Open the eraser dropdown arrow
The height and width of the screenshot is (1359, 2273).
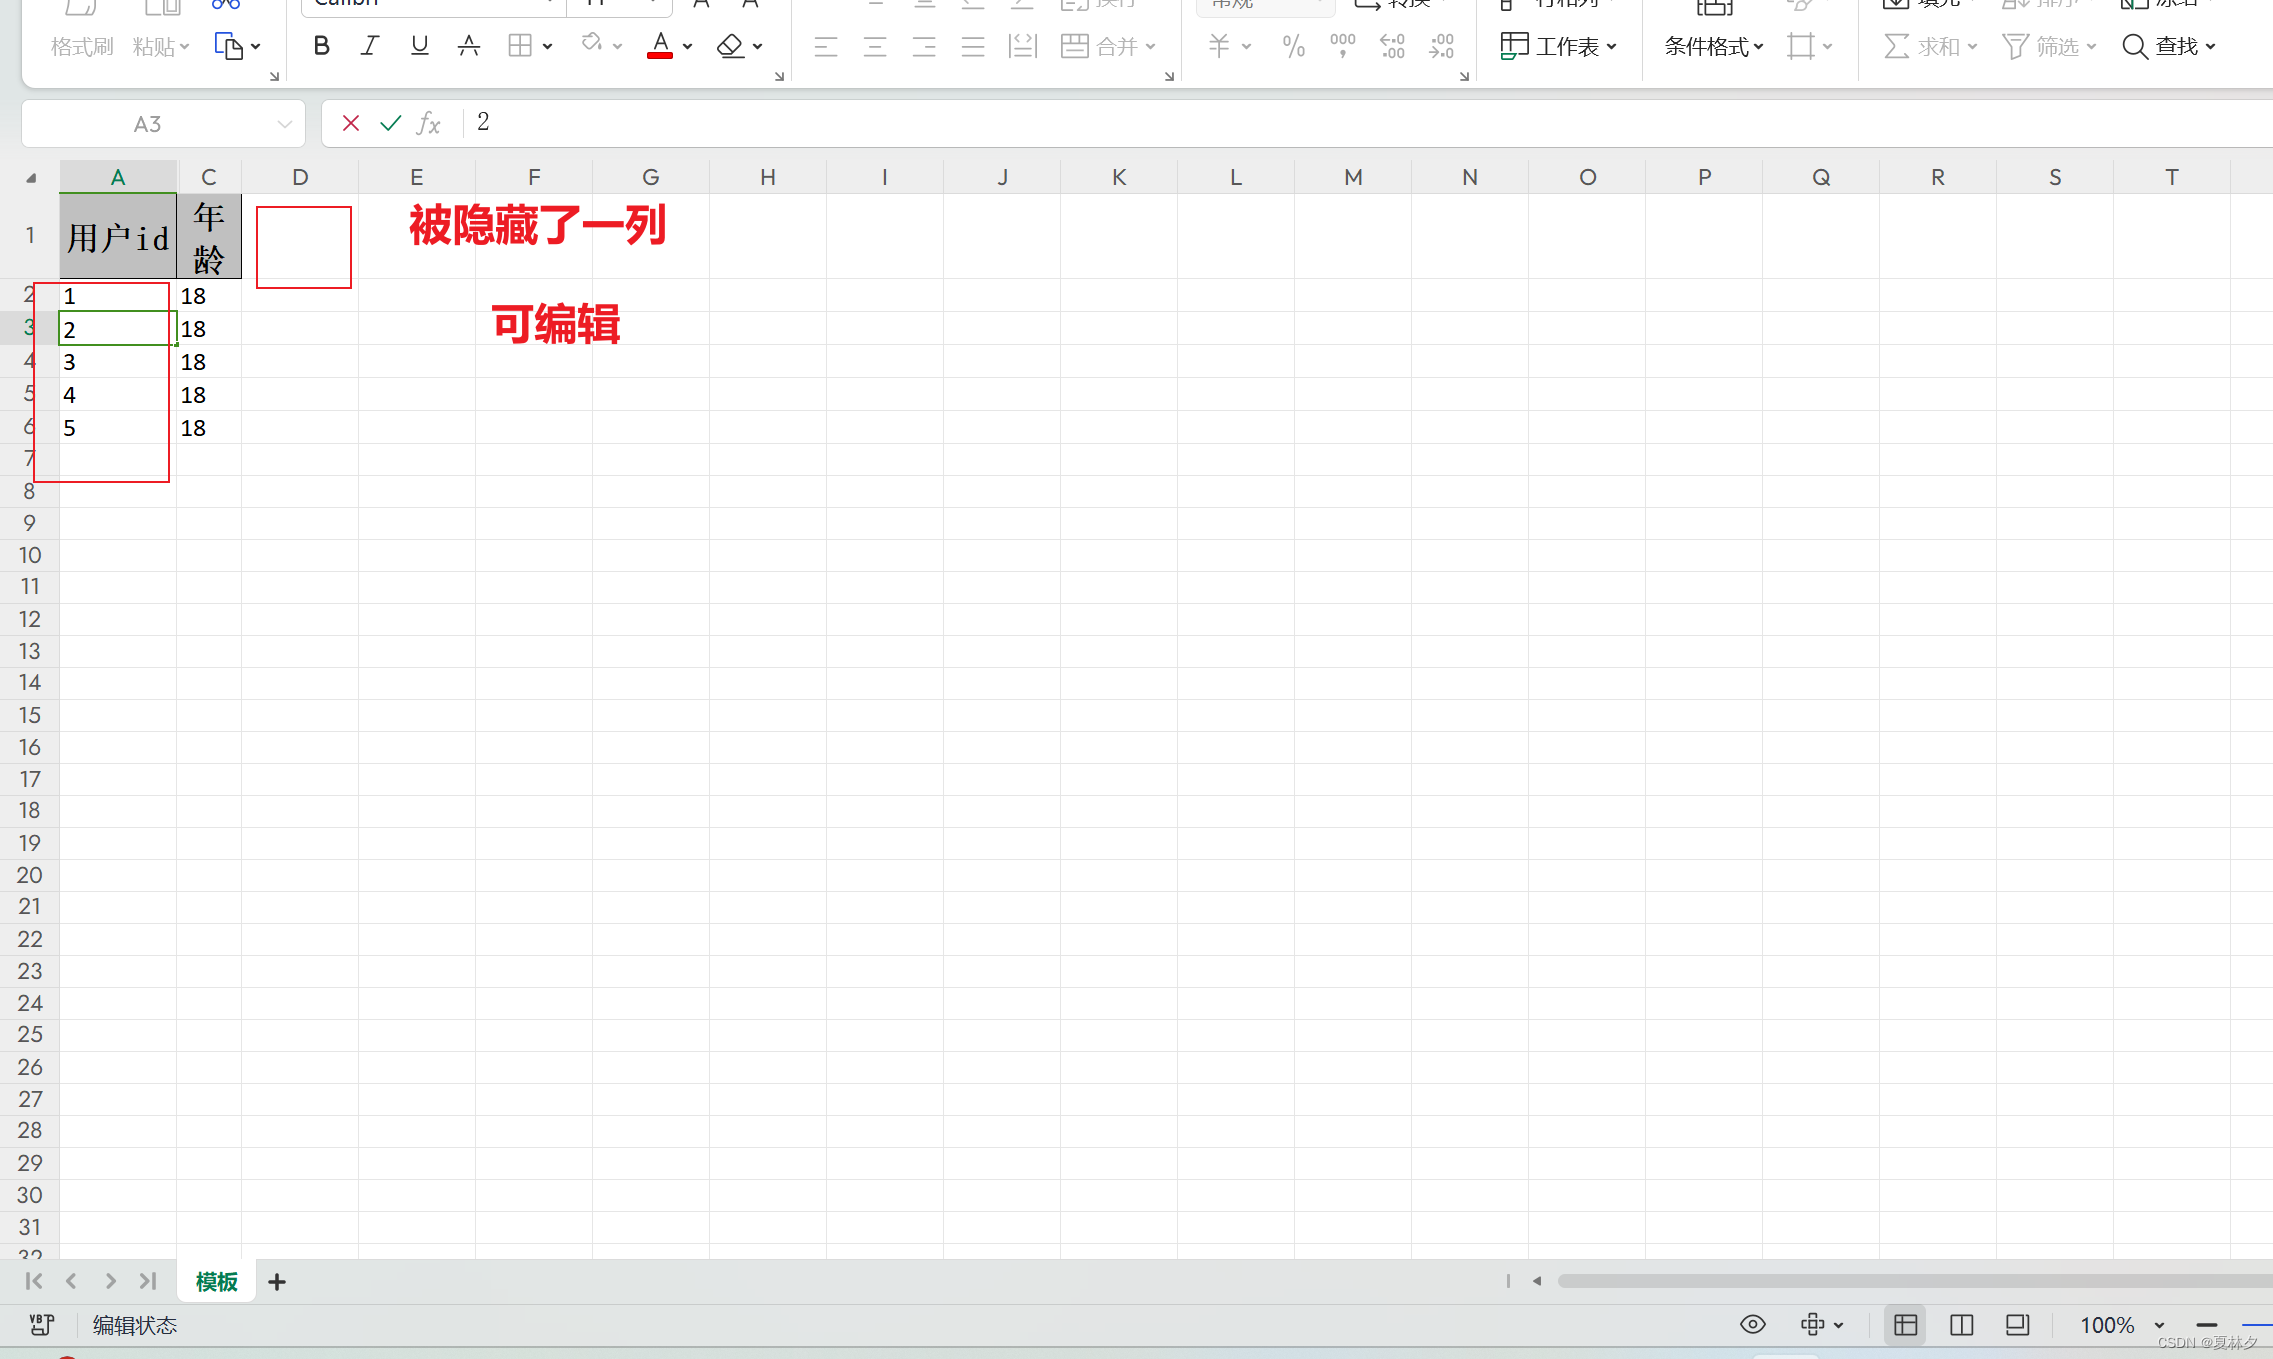point(757,47)
